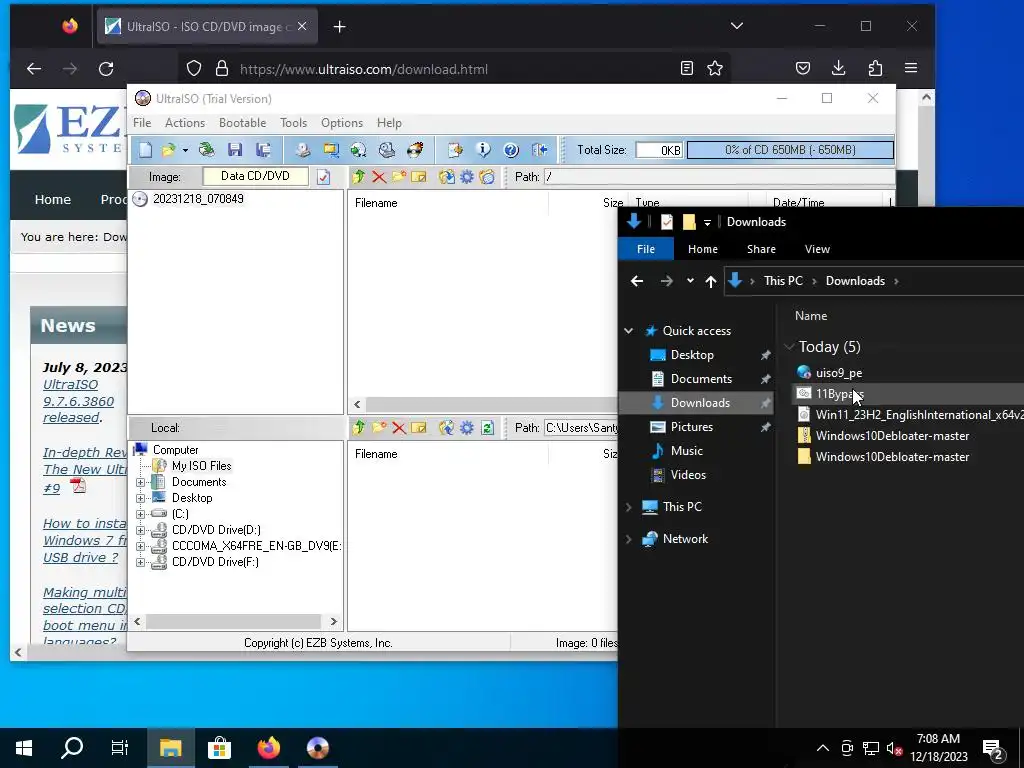1024x768 pixels.
Task: Collapse the Today (5) group in Explorer
Action: point(789,347)
